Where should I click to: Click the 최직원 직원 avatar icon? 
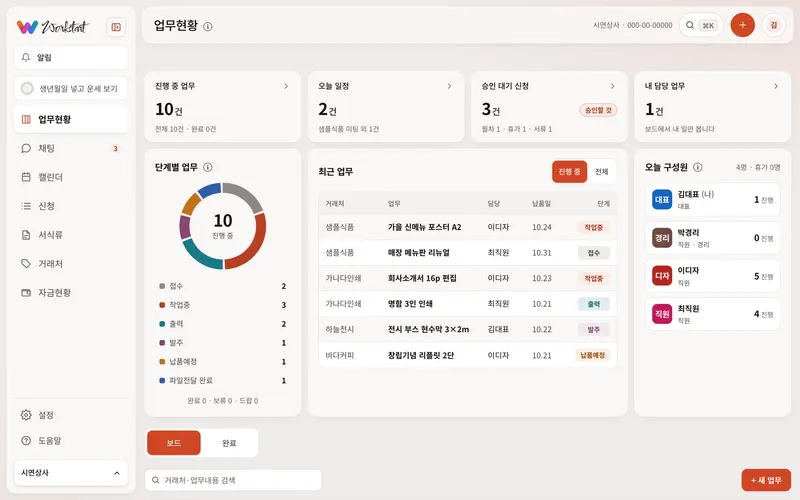pos(662,314)
